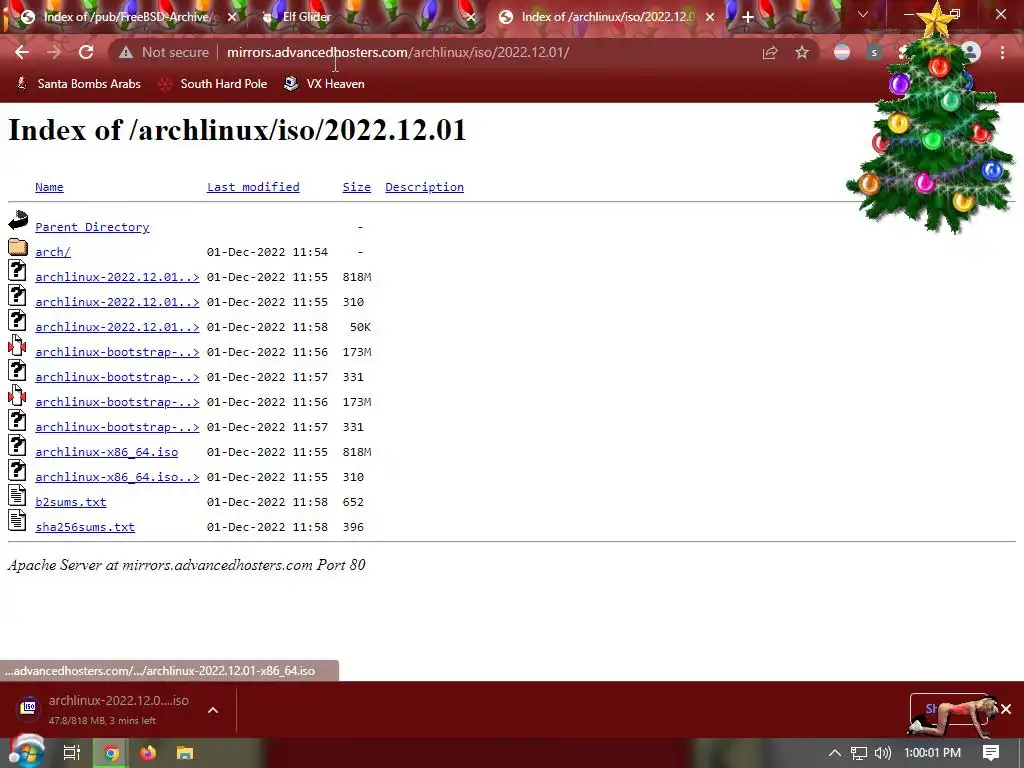Screen dimensions: 1024x768
Task: Click the 50K archlinux-2022.12.01 file link
Action: [x=117, y=327]
